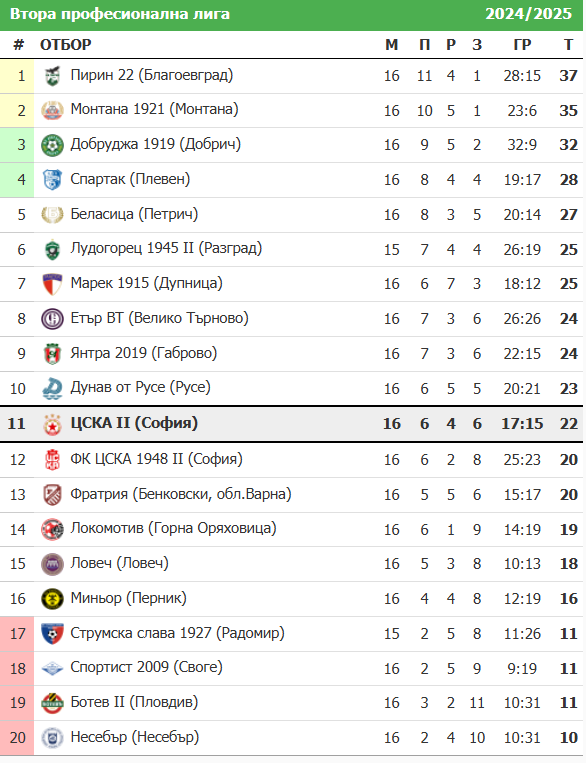Click the ОТБОР column header

(66, 45)
